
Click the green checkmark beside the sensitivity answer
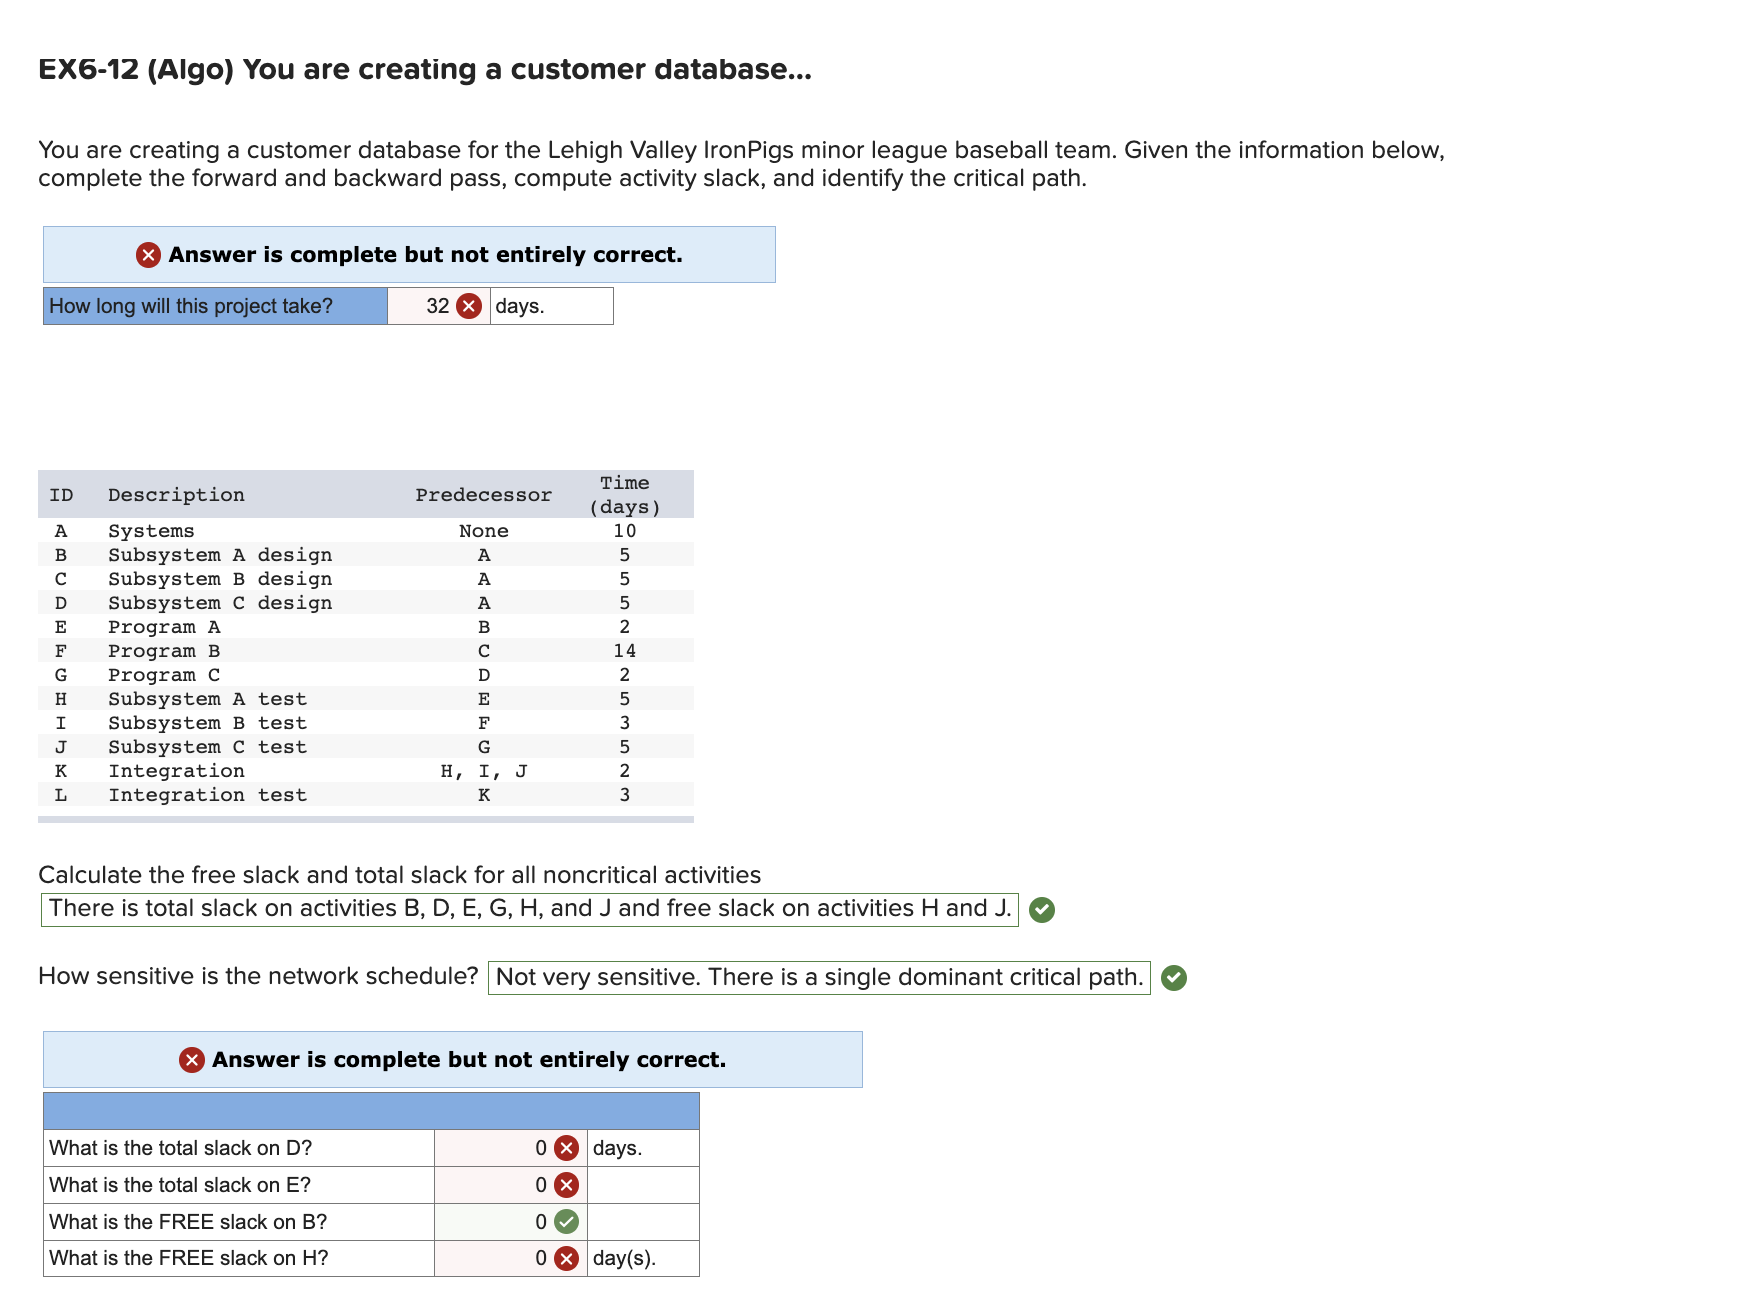click(x=1174, y=977)
